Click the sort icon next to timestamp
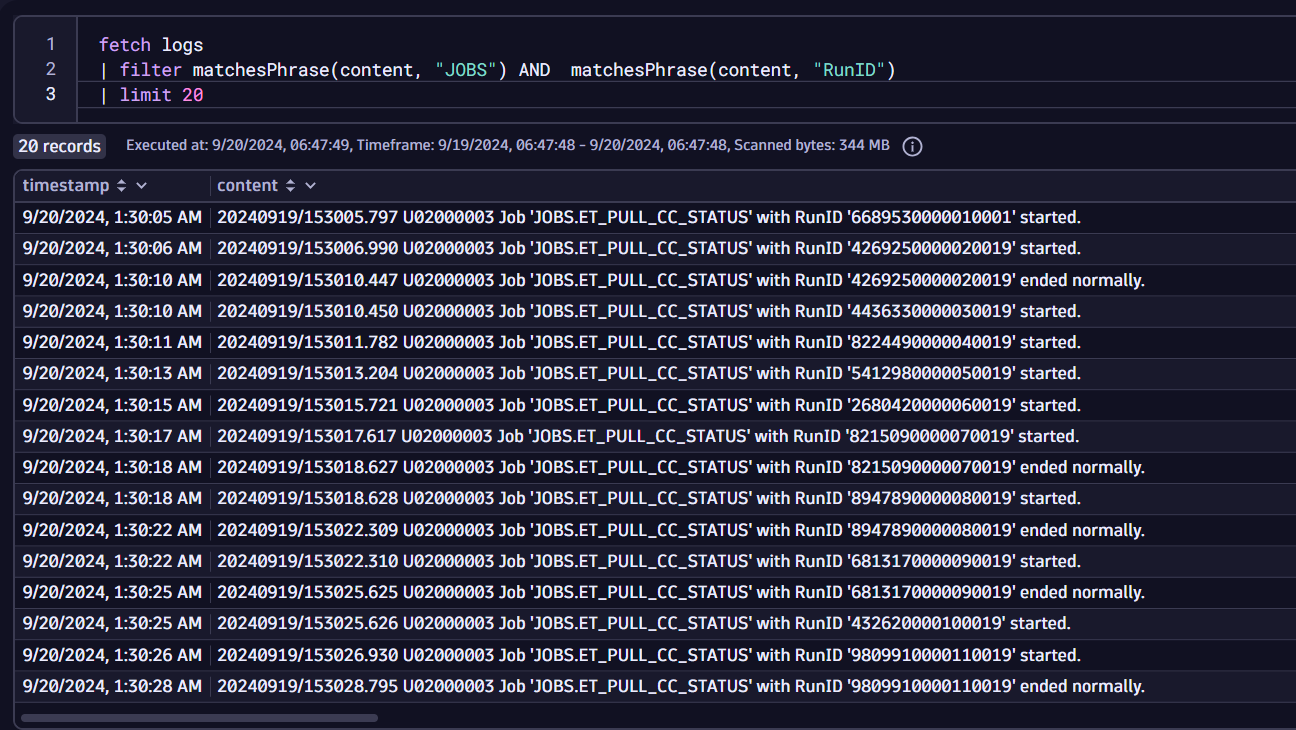This screenshot has height=730, width=1296. (122, 185)
